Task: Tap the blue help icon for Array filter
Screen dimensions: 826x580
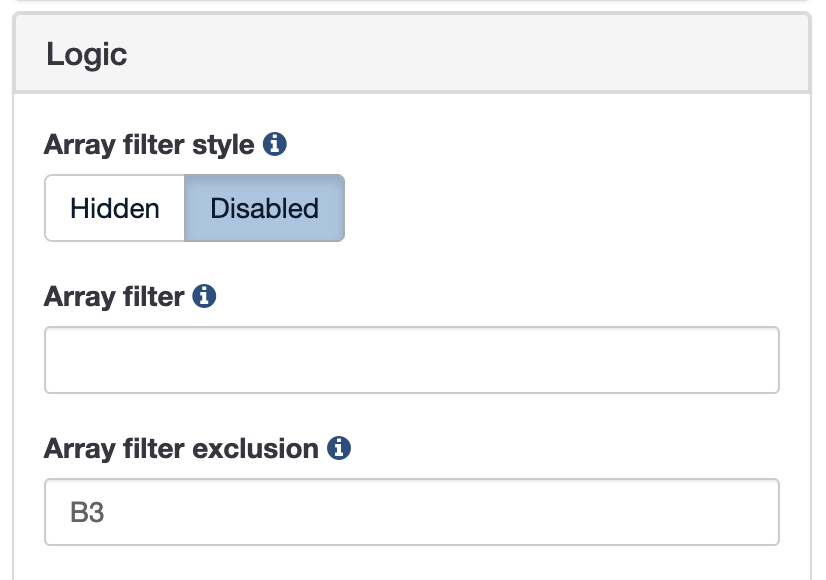Action: (x=205, y=297)
